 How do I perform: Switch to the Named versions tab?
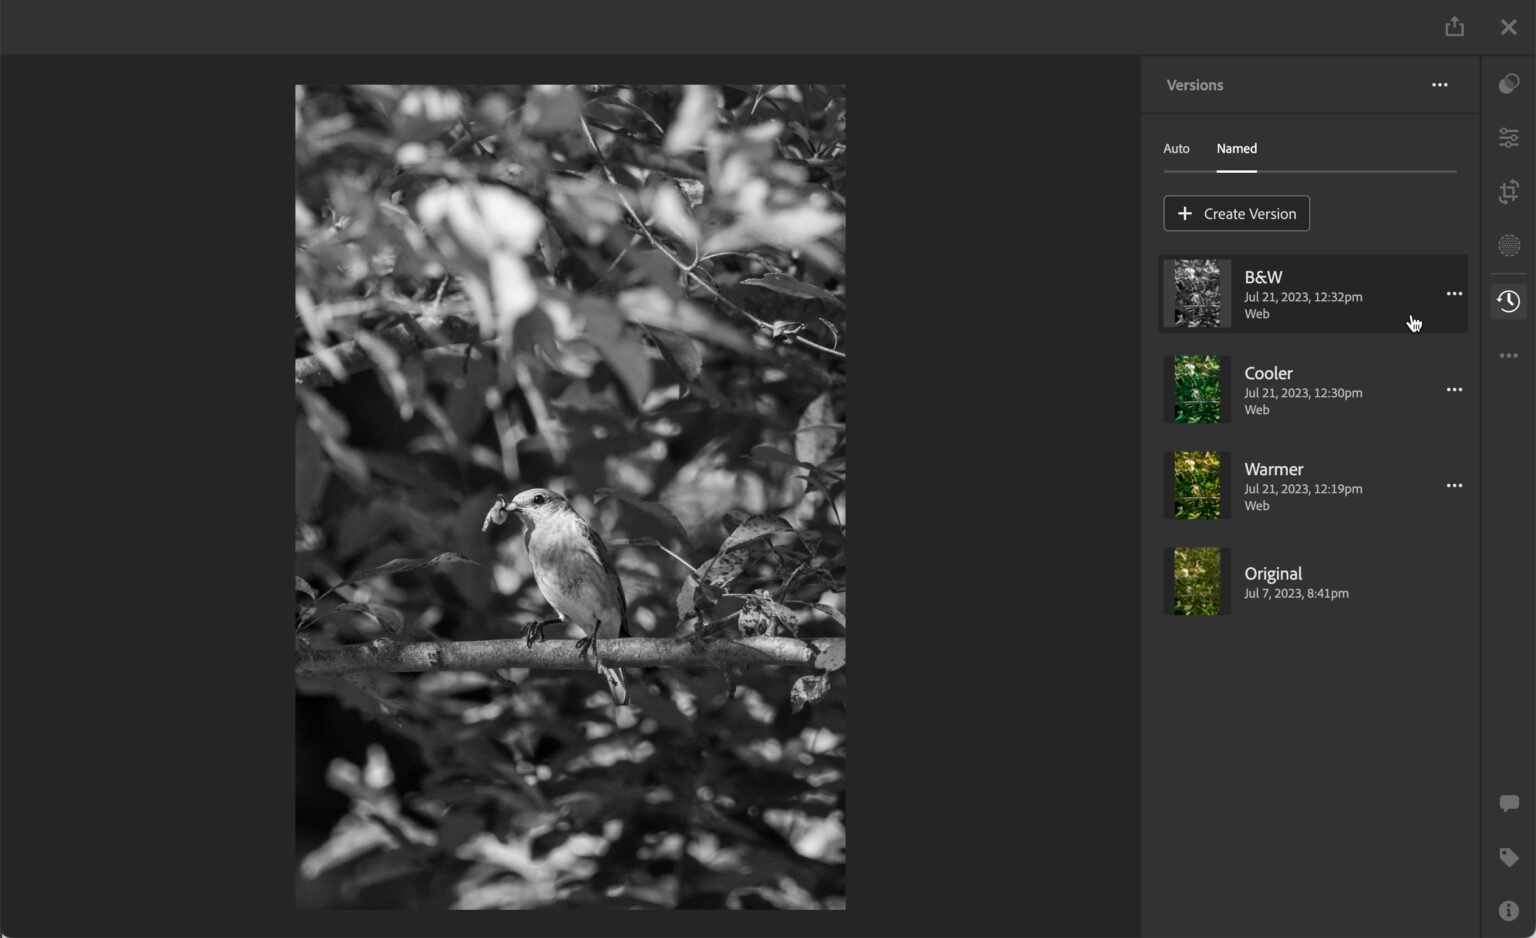(1236, 148)
